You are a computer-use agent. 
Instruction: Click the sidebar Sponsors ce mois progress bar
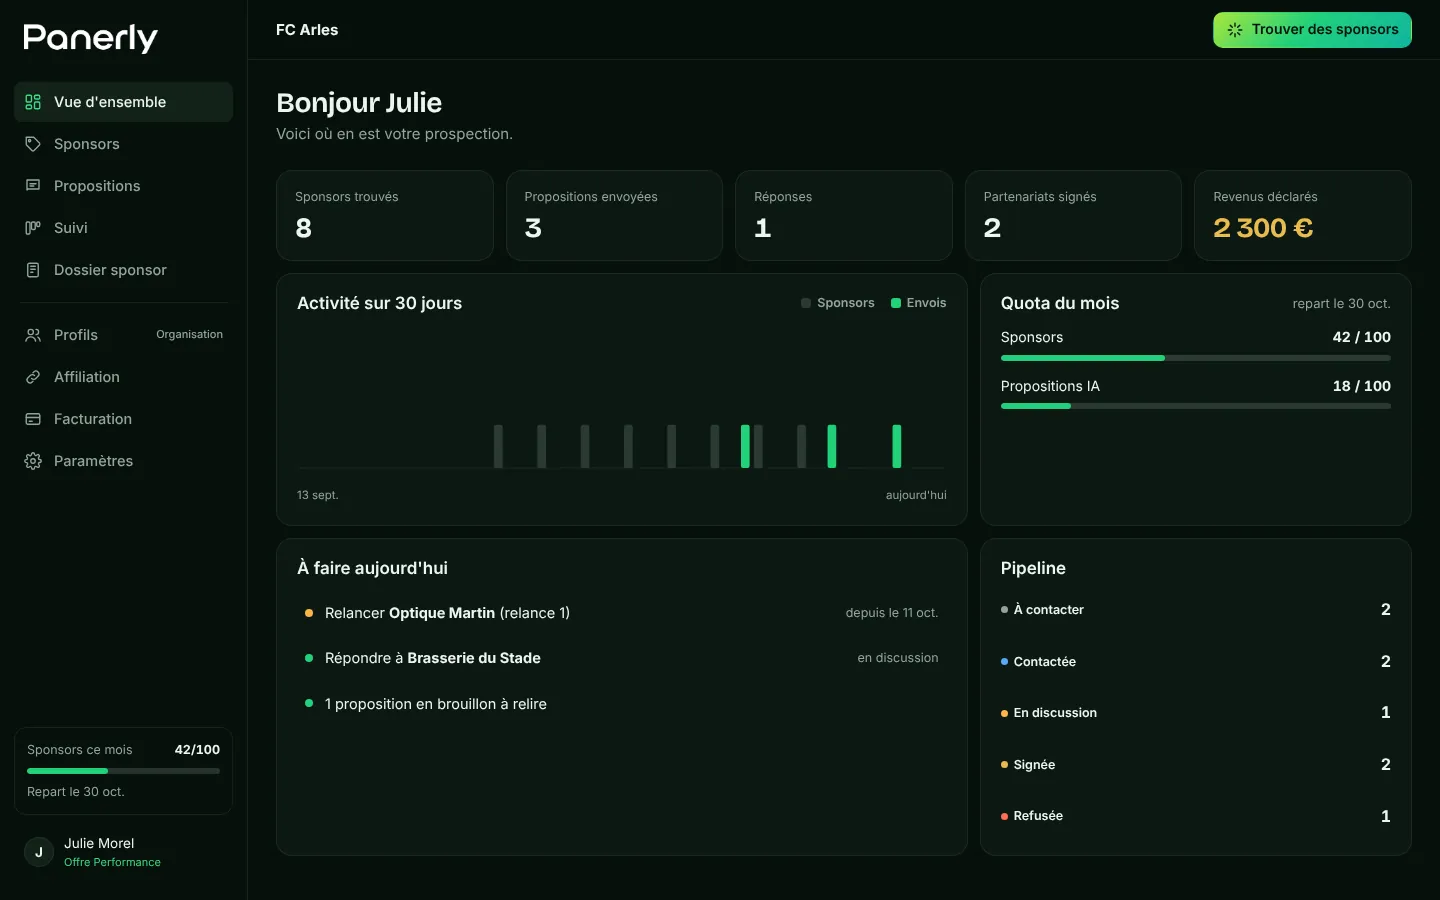coord(123,771)
